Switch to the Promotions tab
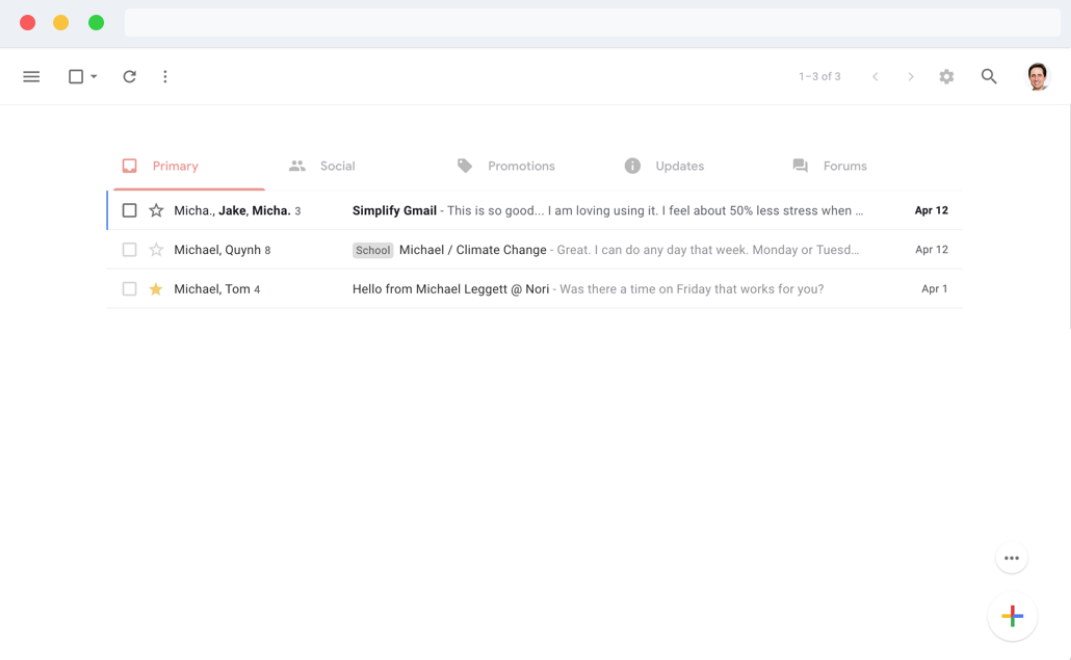Screen dimensions: 1071x660 (x=506, y=166)
